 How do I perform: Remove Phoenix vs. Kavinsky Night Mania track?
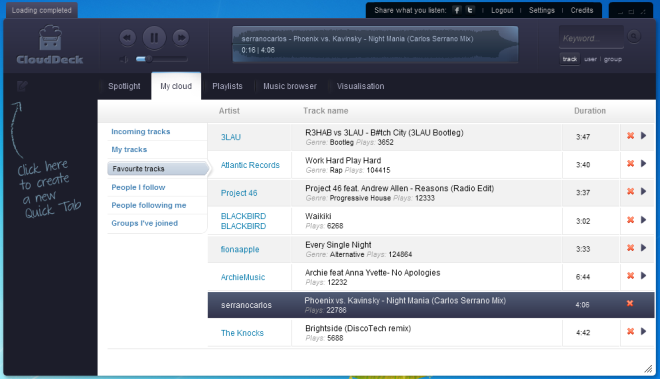pyautogui.click(x=630, y=303)
